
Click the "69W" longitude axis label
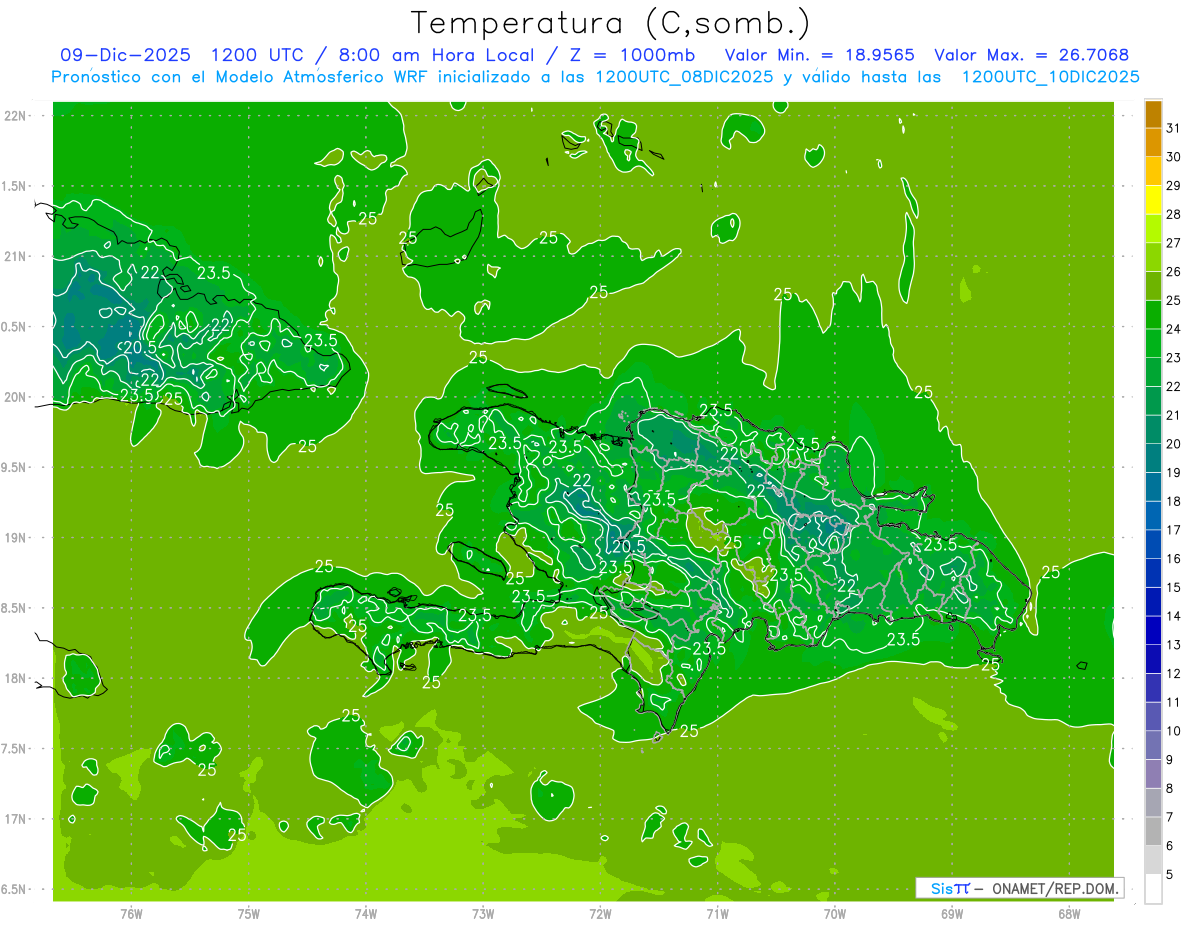point(952,914)
